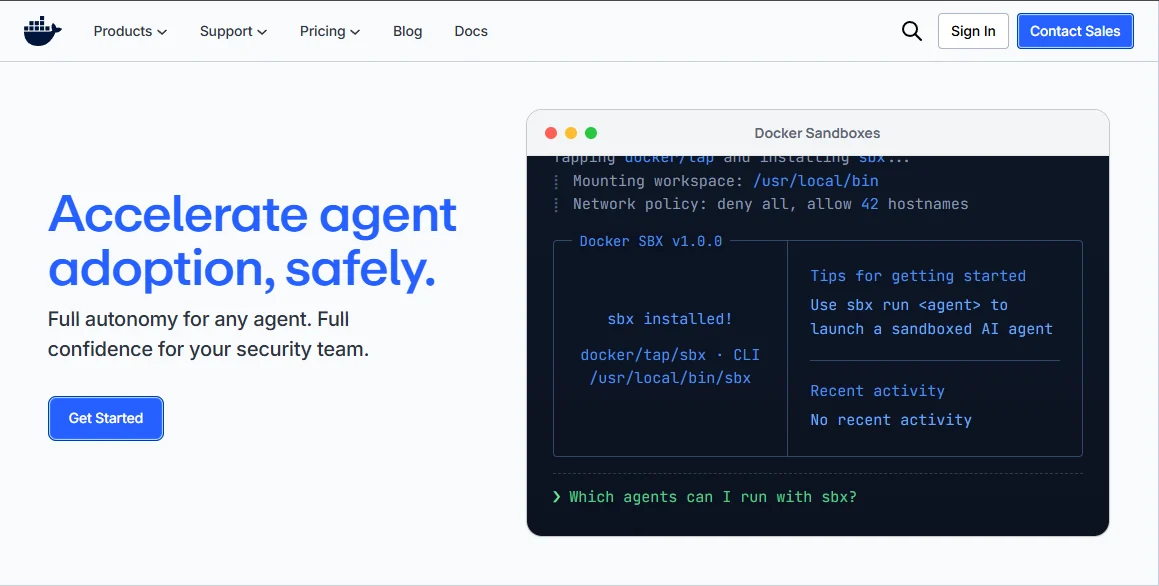Click the 'Accelerate agent adoption, safely.' headline

[253, 241]
